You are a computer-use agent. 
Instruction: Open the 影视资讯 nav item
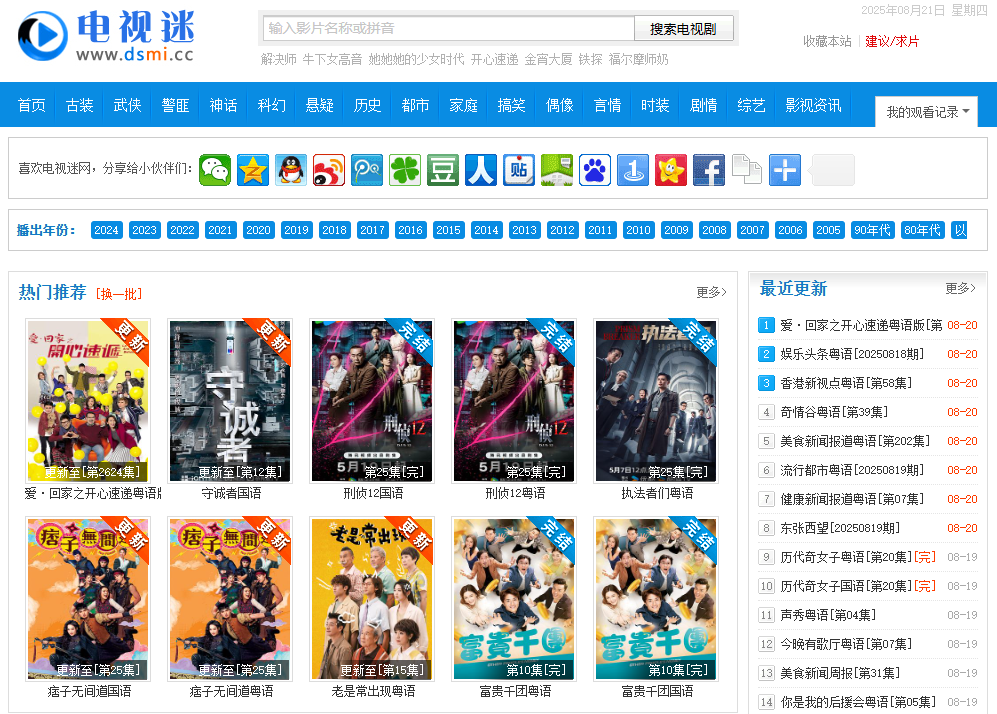[x=813, y=105]
